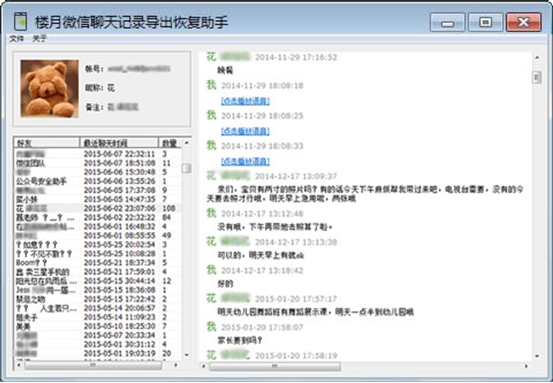Click the timestamp 2014-12-17 13:09:37
Image resolution: width=553 pixels, height=383 pixels.
click(296, 176)
